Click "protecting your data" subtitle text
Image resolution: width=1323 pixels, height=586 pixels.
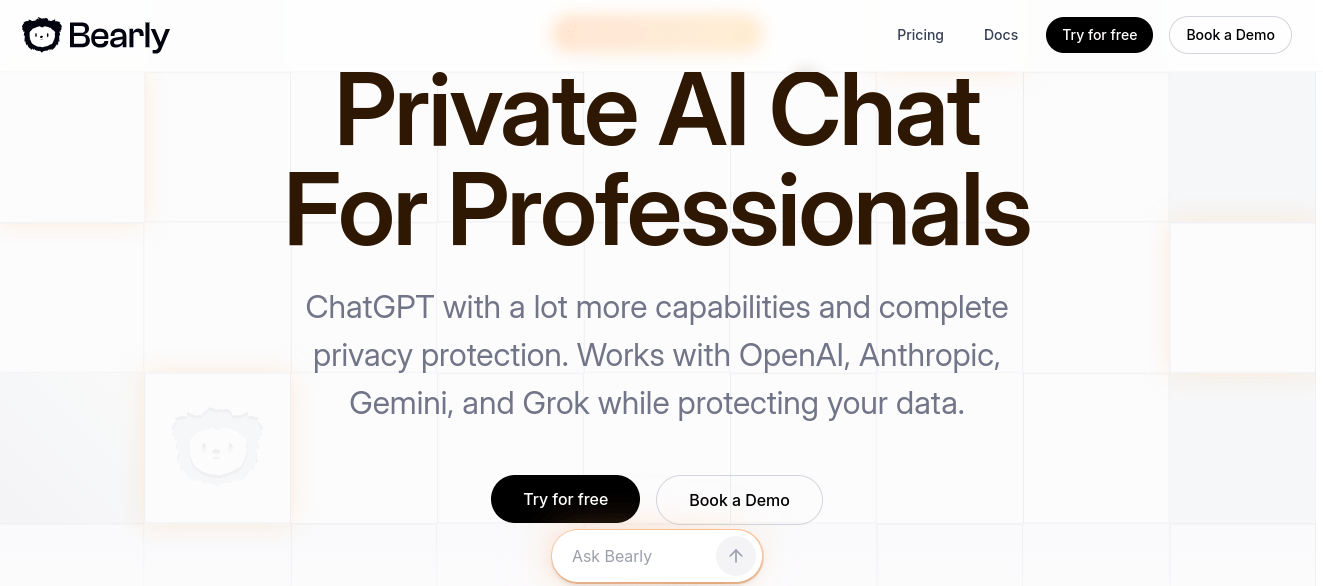pyautogui.click(x=821, y=403)
